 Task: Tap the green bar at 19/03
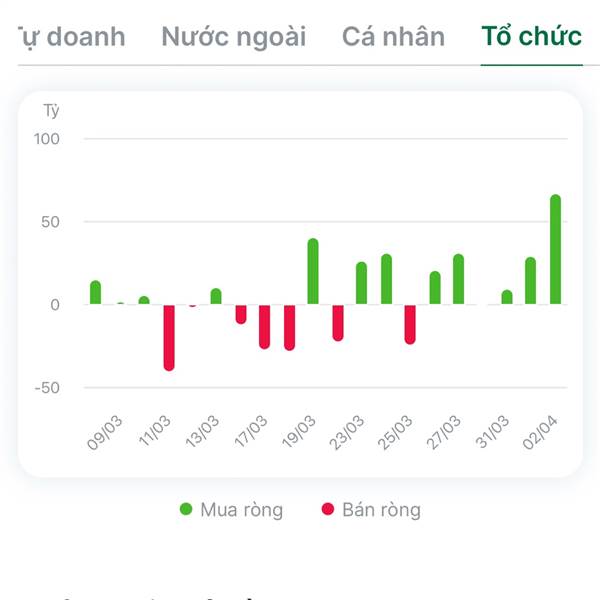coord(313,272)
